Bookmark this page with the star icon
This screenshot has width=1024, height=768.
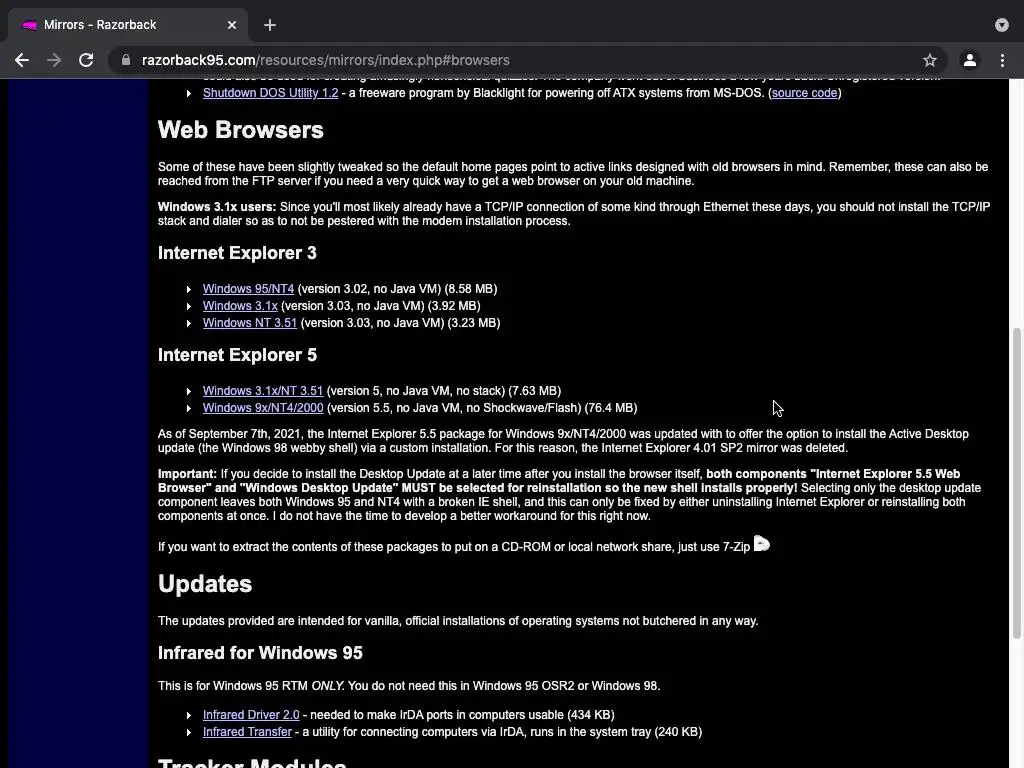point(930,60)
